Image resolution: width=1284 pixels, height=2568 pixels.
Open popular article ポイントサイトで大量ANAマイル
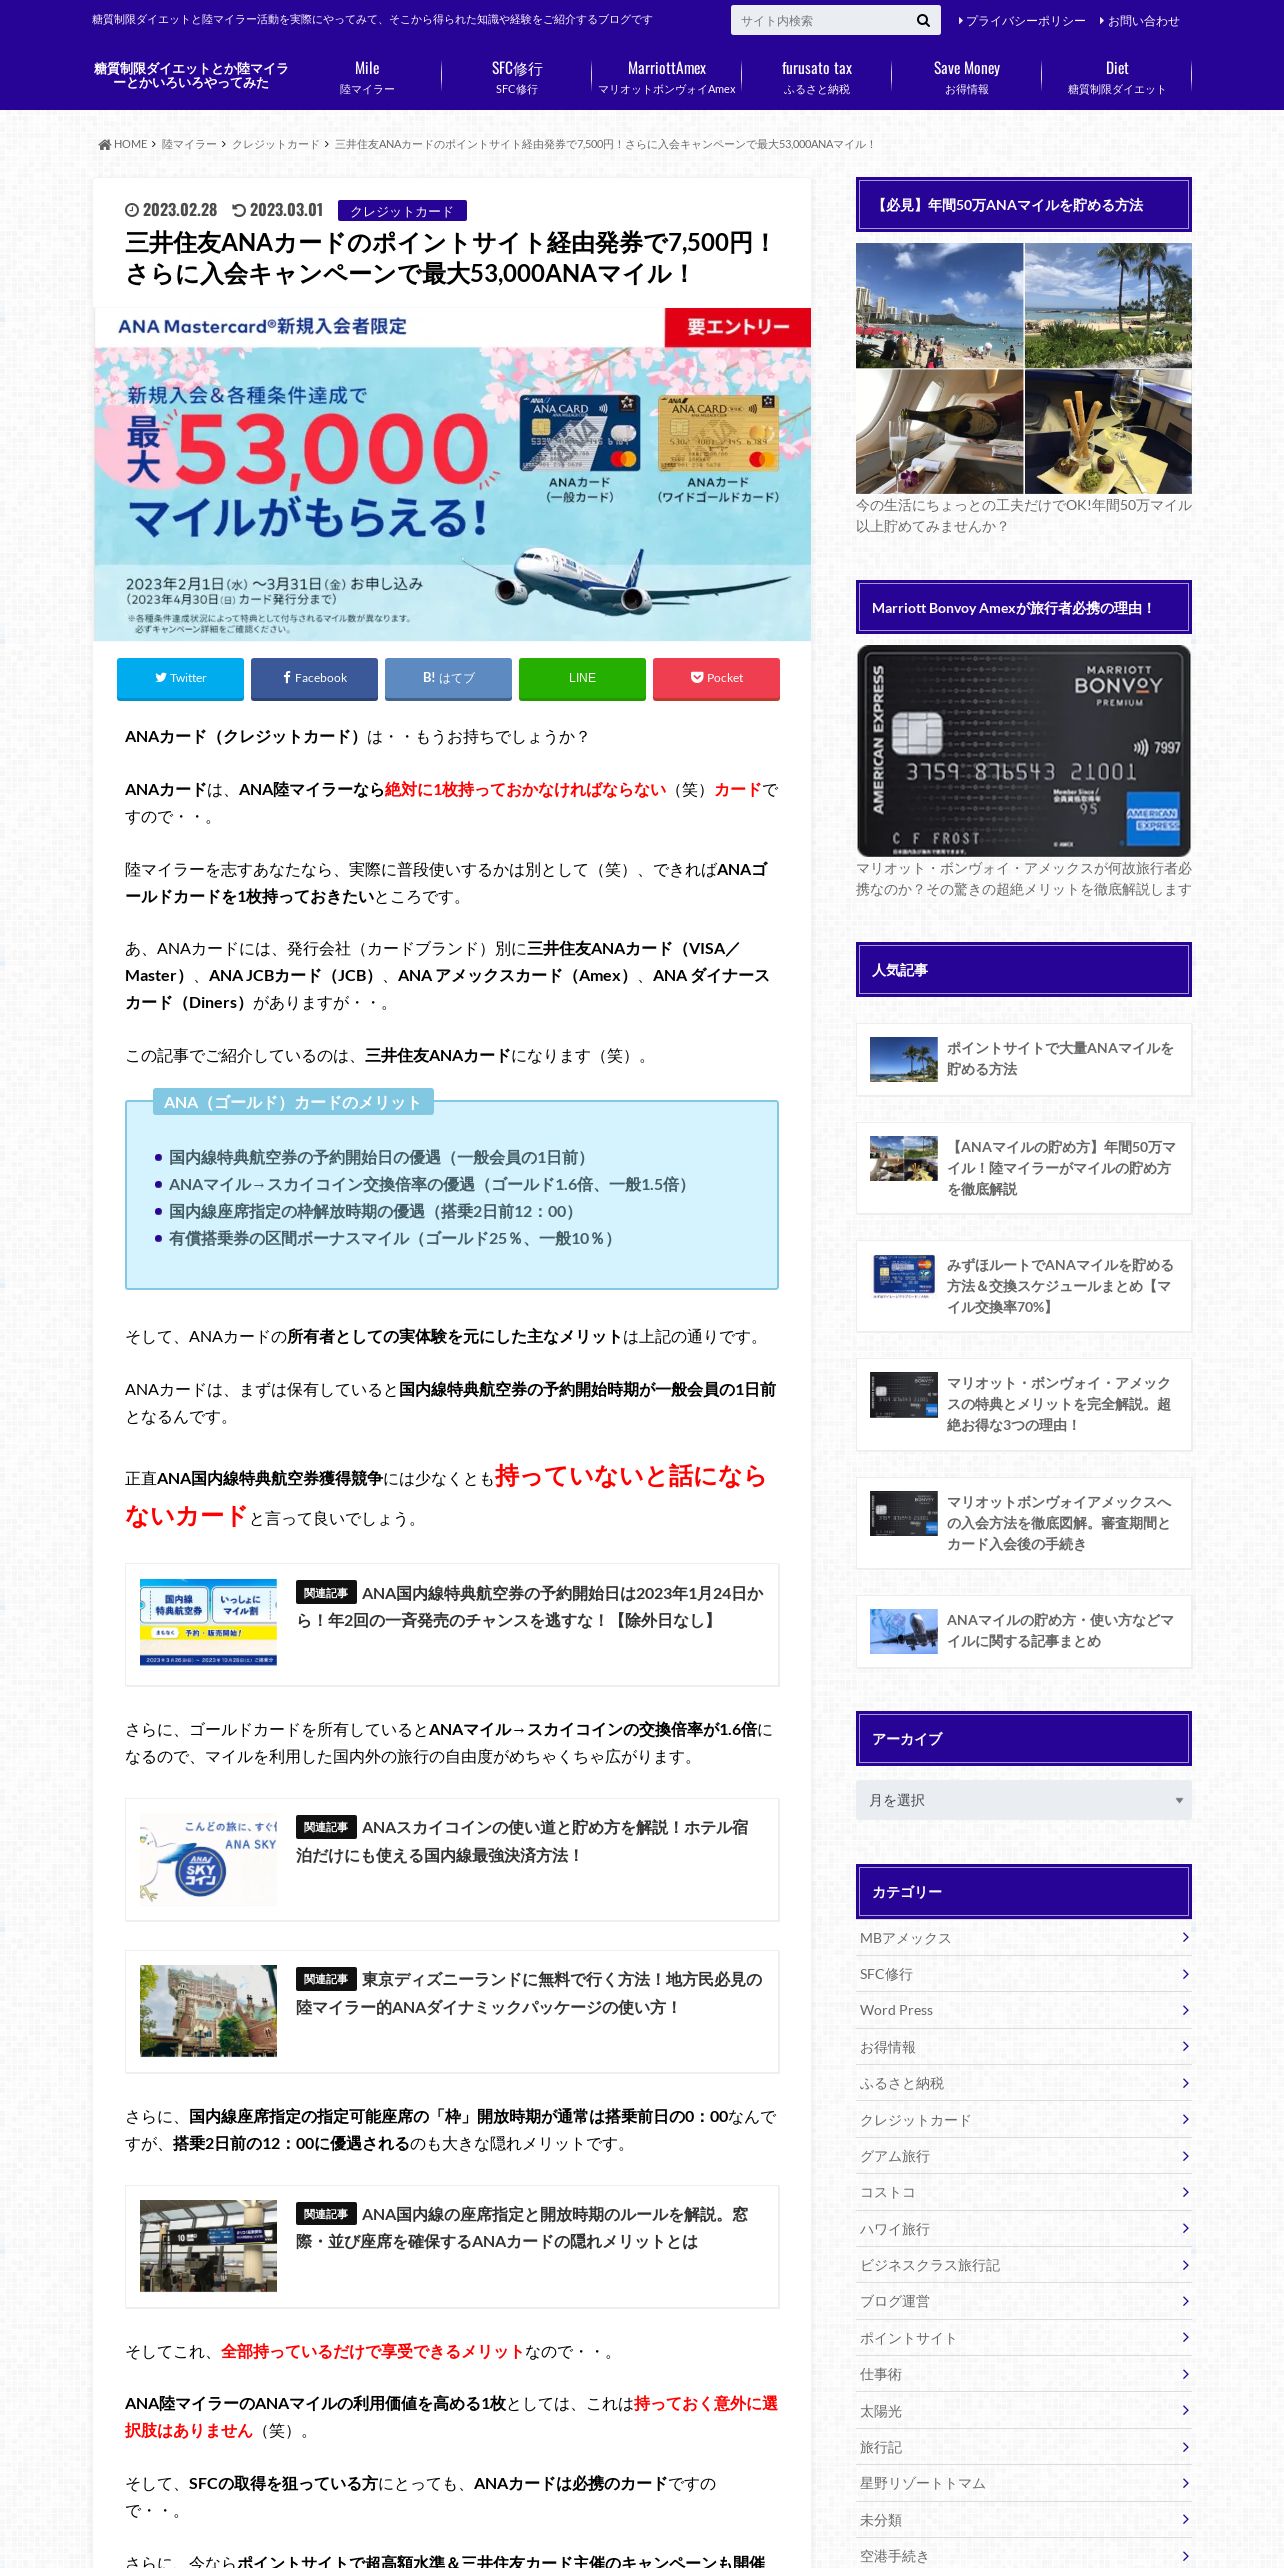[x=1024, y=1059]
